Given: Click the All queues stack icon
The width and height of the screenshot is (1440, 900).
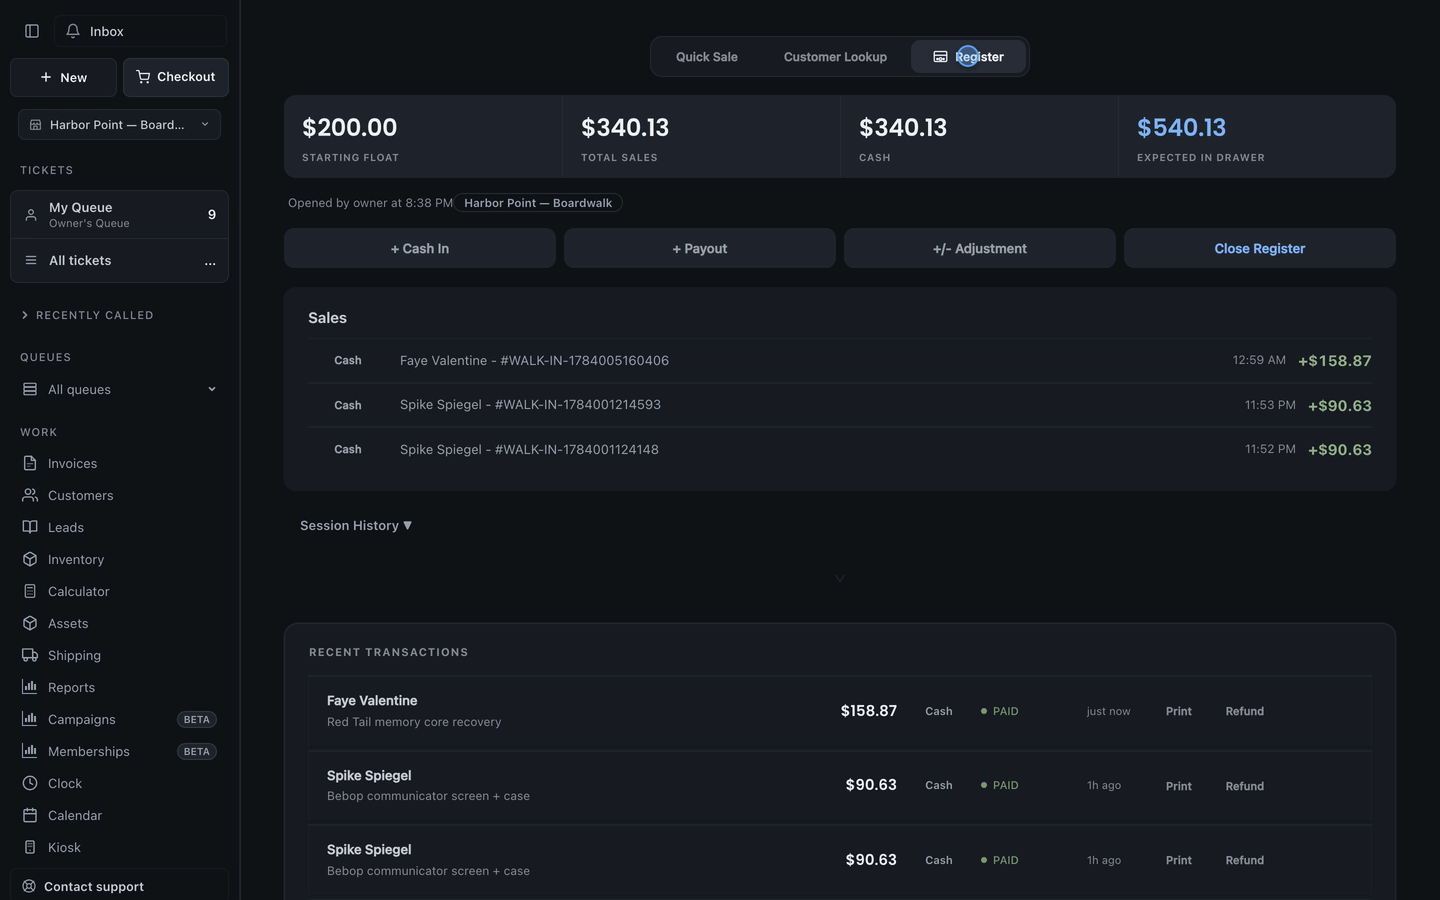Looking at the screenshot, I should [30, 389].
